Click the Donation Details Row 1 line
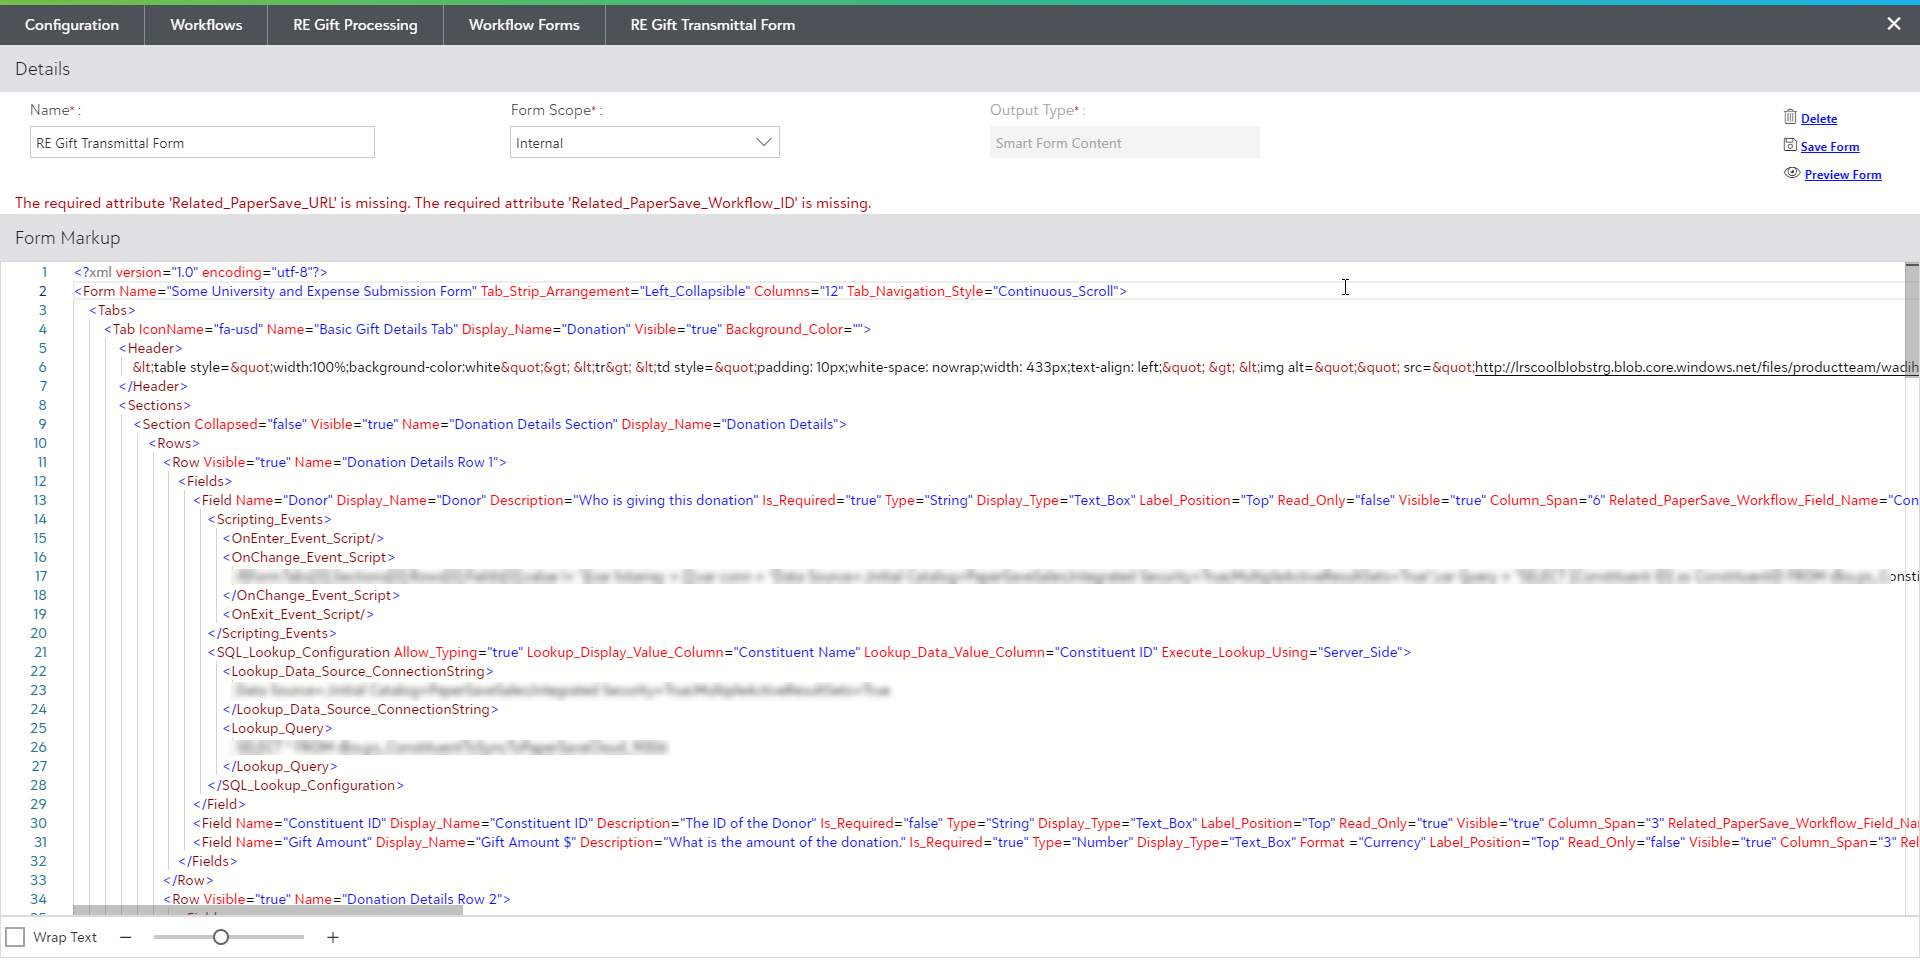Image resolution: width=1920 pixels, height=960 pixels. point(335,462)
